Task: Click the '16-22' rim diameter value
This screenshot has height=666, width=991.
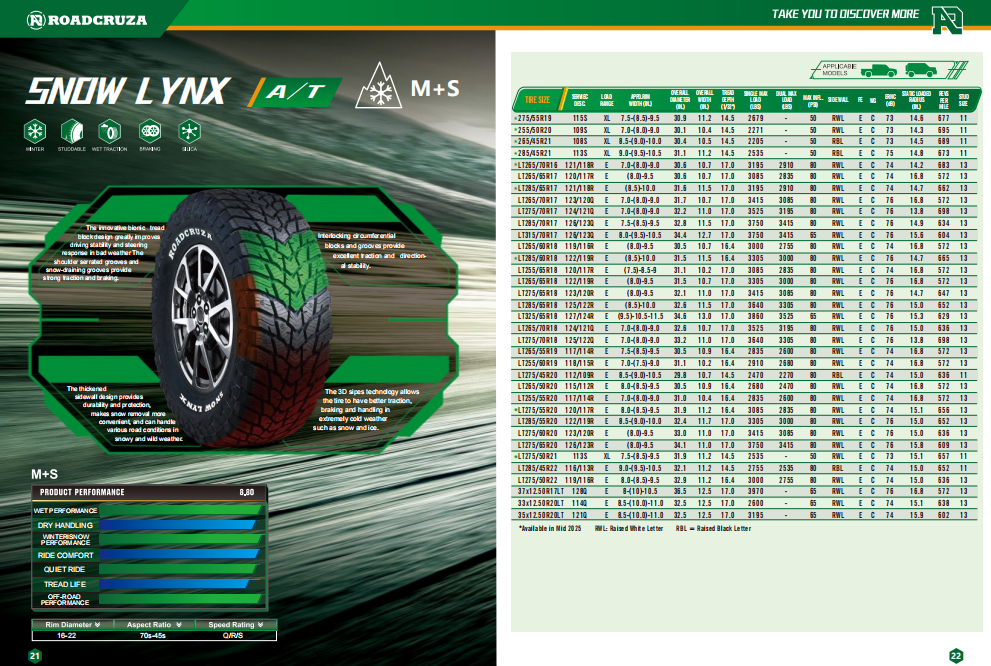Action: (x=66, y=635)
